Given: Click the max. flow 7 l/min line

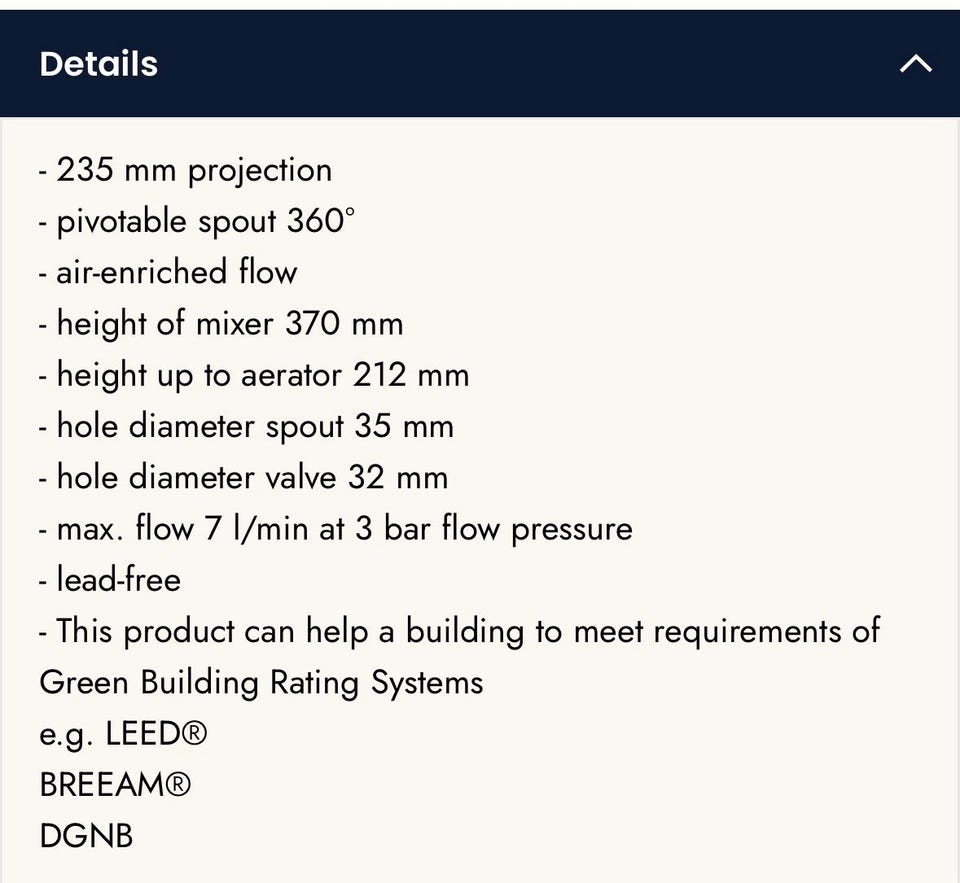Looking at the screenshot, I should pos(336,528).
